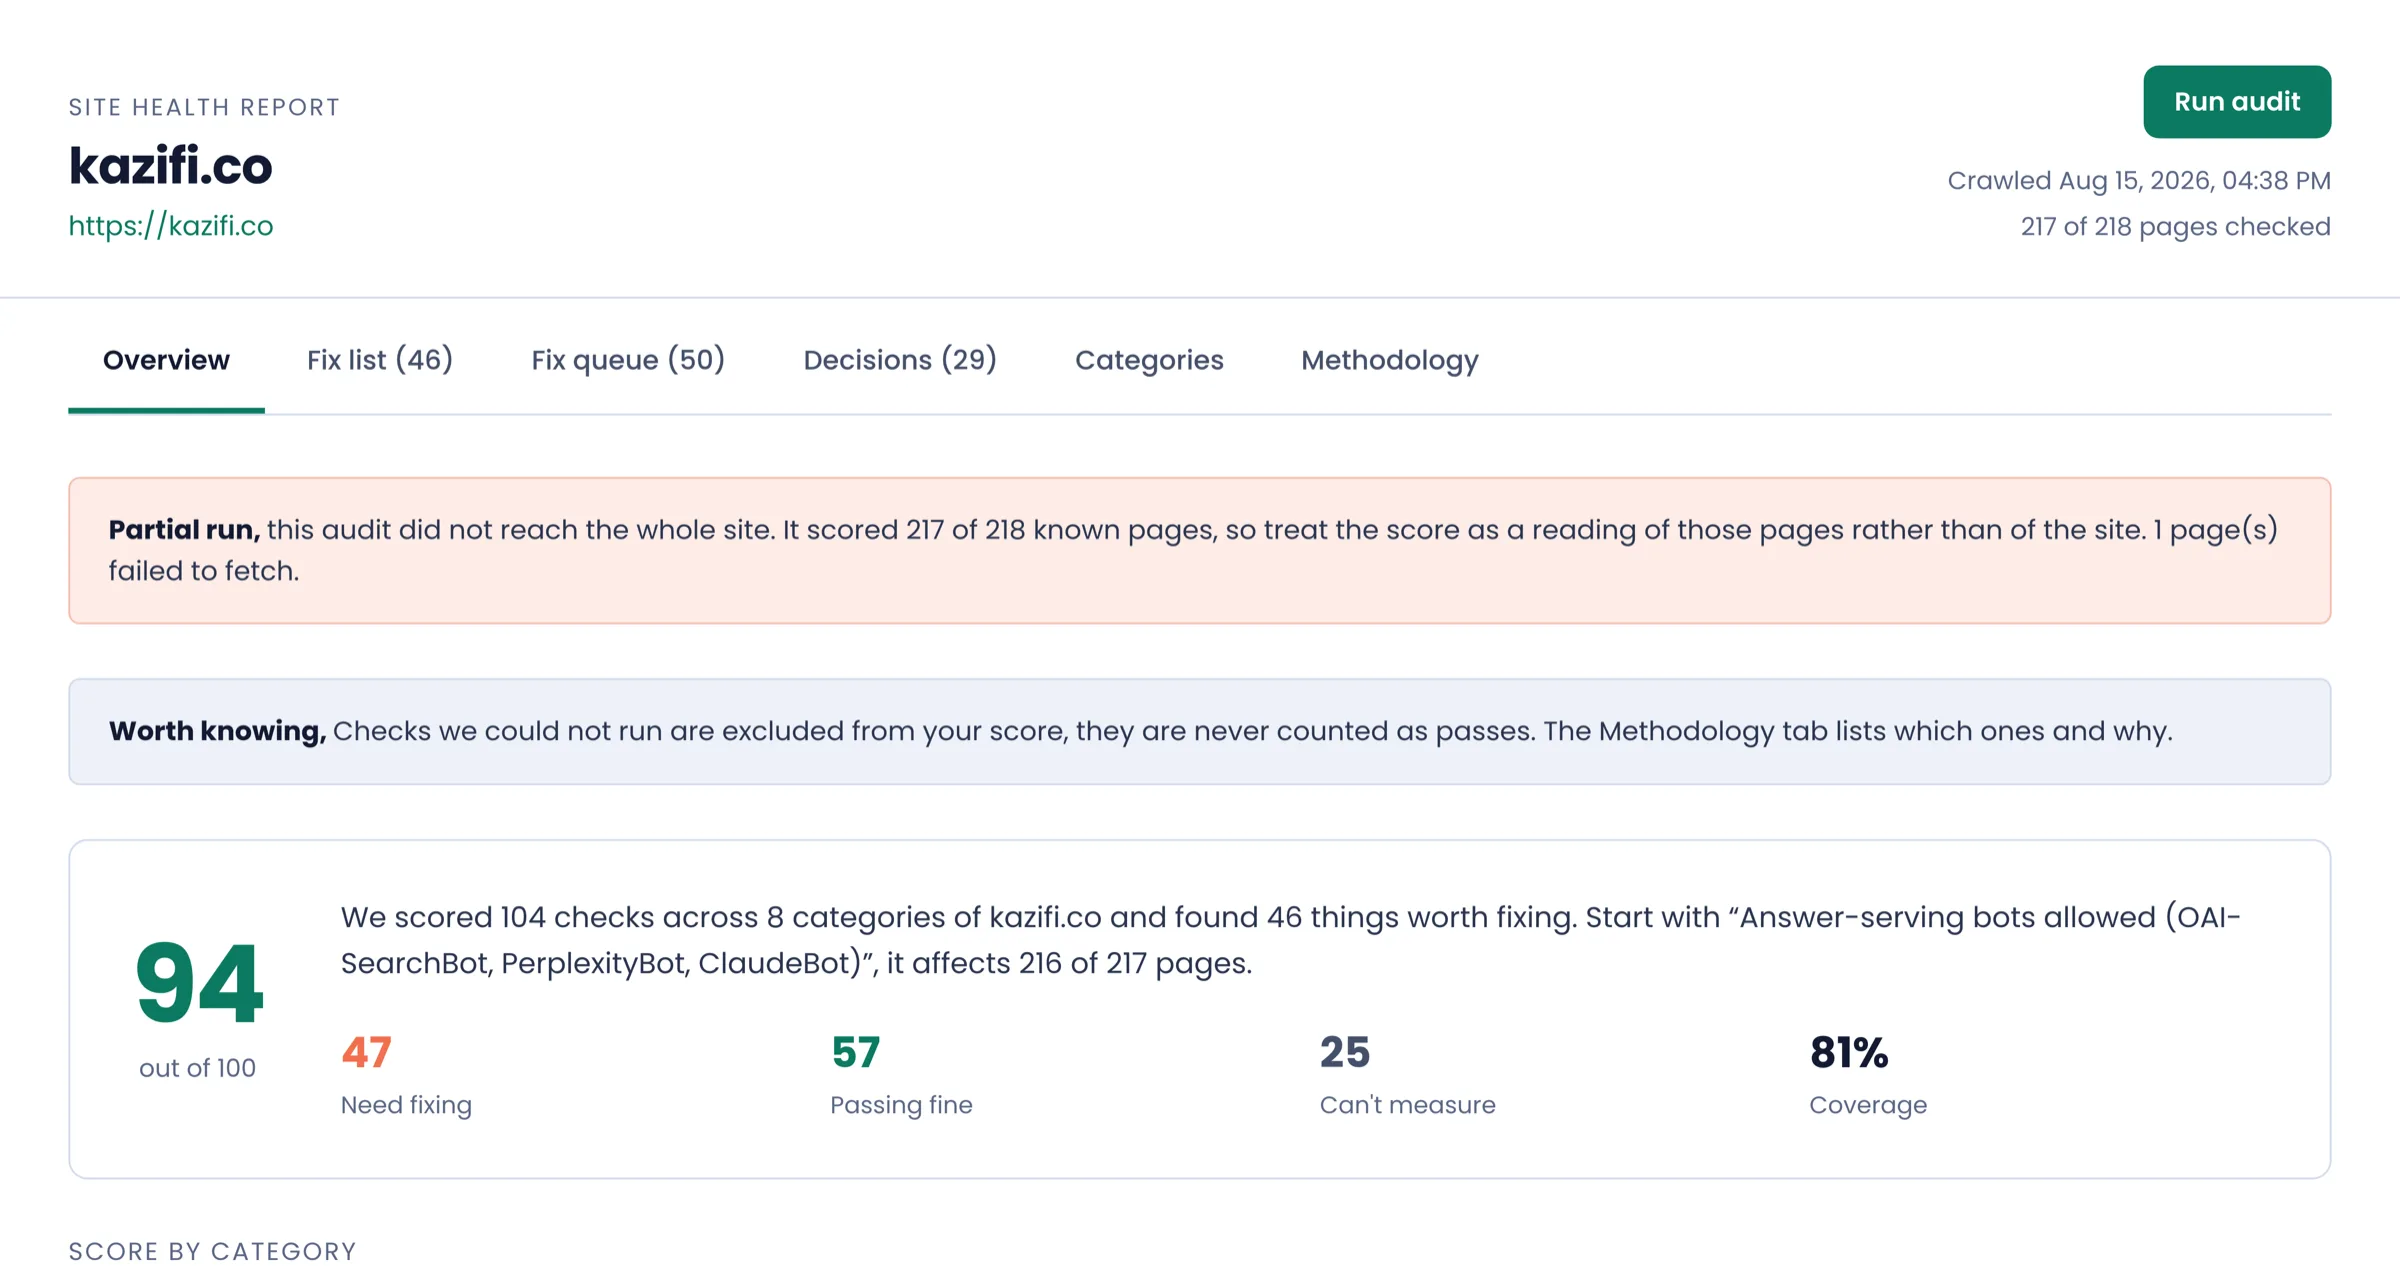Click the overall score 94
The width and height of the screenshot is (2400, 1266).
pos(199,984)
